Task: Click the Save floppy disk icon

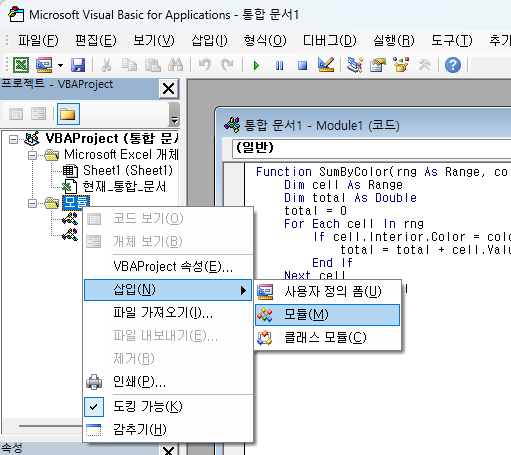Action: click(78, 65)
